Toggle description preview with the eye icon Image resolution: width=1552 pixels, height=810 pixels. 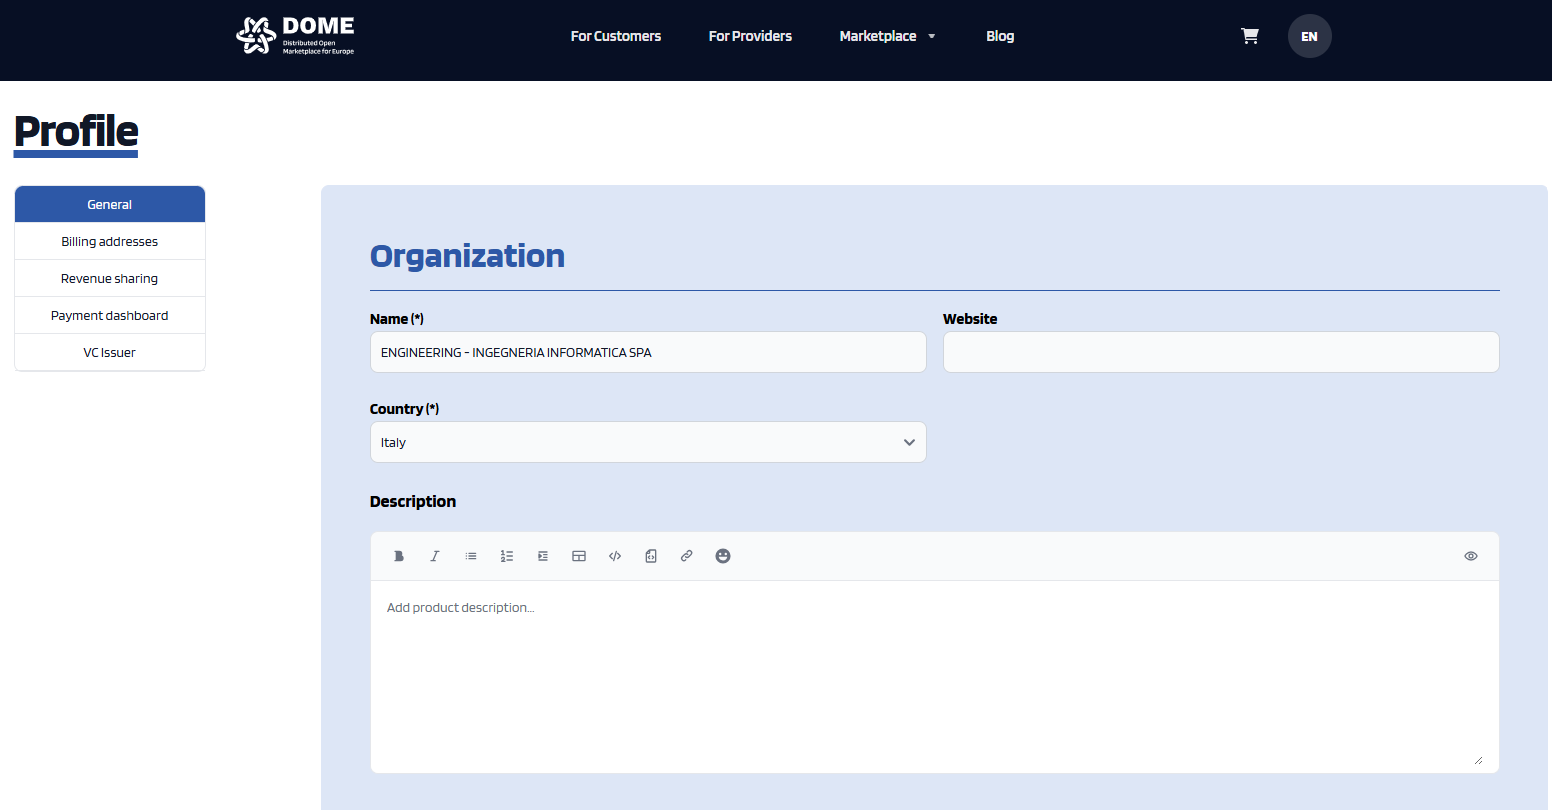click(x=1471, y=556)
